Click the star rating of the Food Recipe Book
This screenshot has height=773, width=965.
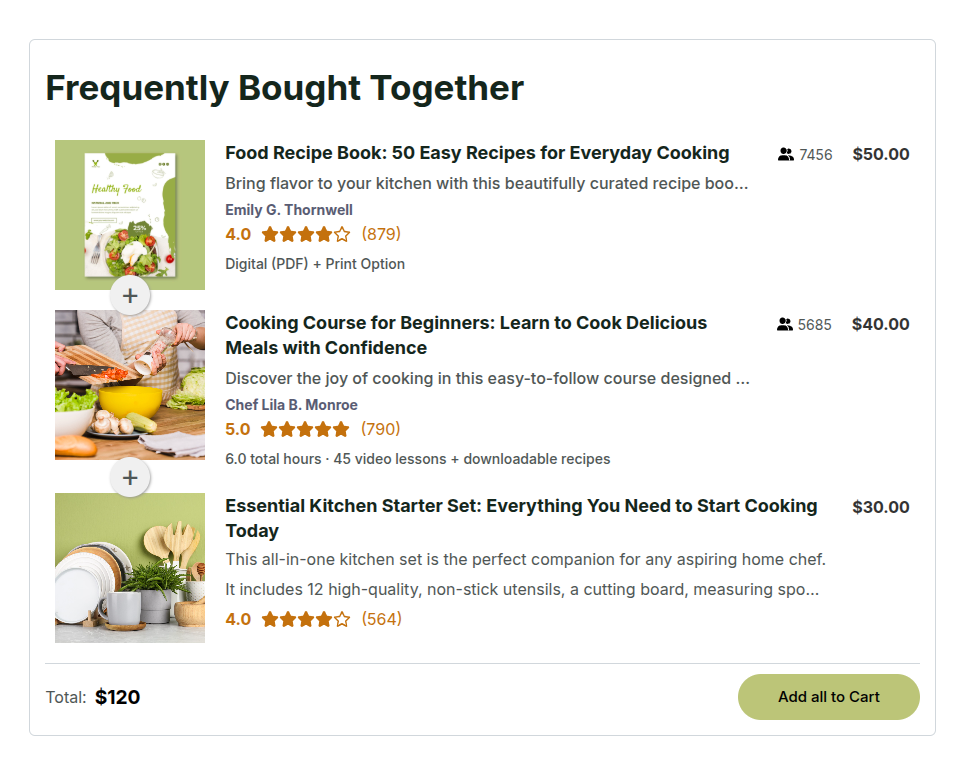305,235
